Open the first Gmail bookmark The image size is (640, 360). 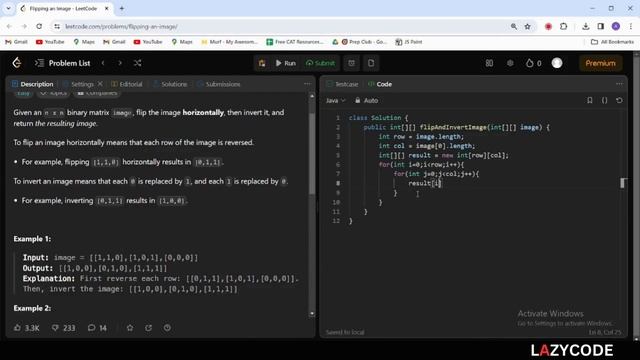coord(16,42)
